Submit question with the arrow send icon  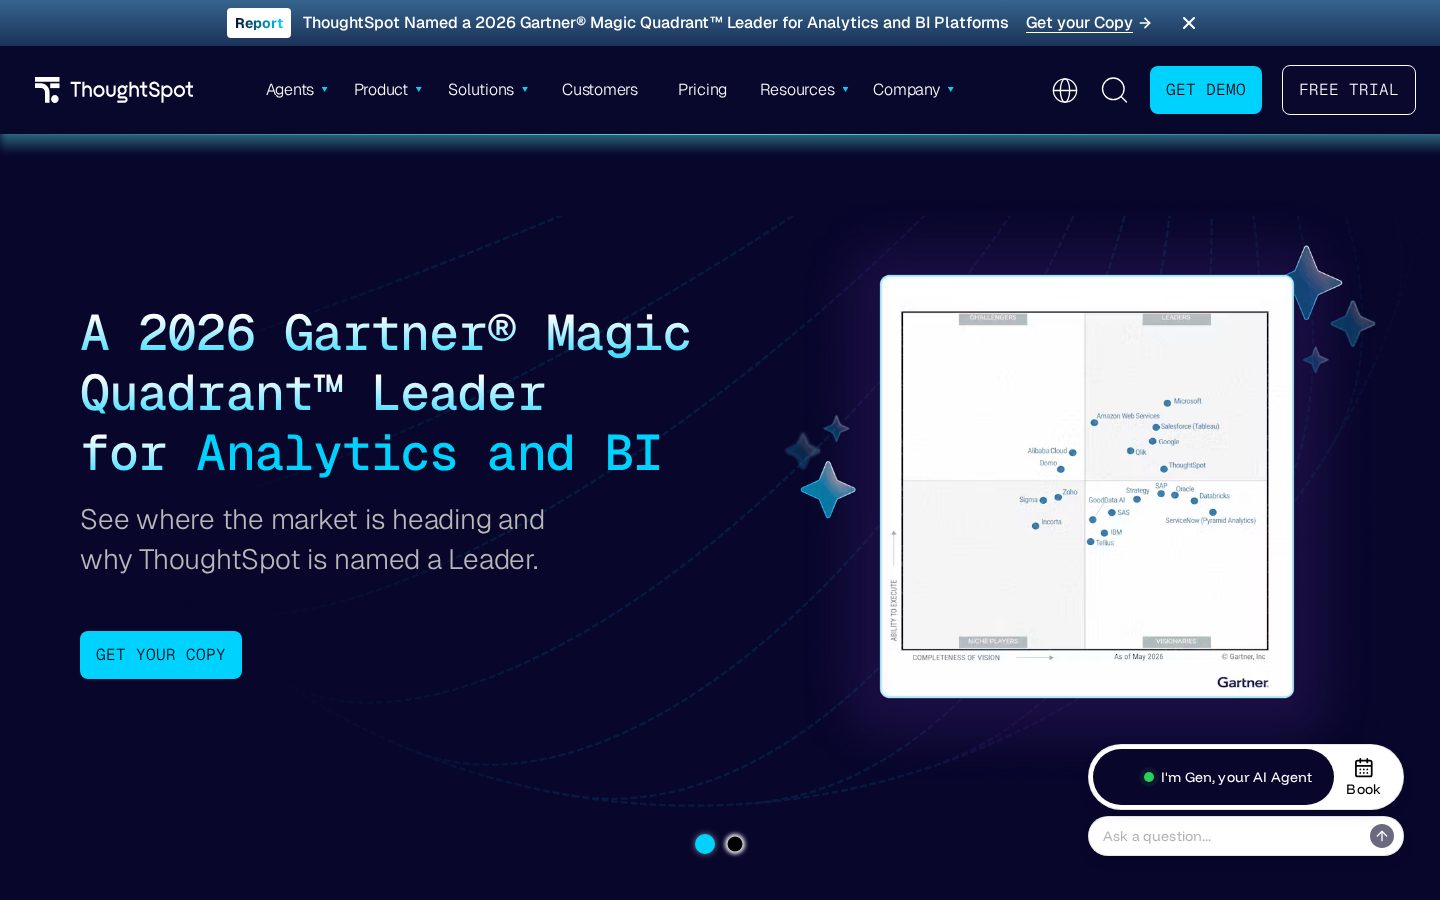click(1382, 836)
